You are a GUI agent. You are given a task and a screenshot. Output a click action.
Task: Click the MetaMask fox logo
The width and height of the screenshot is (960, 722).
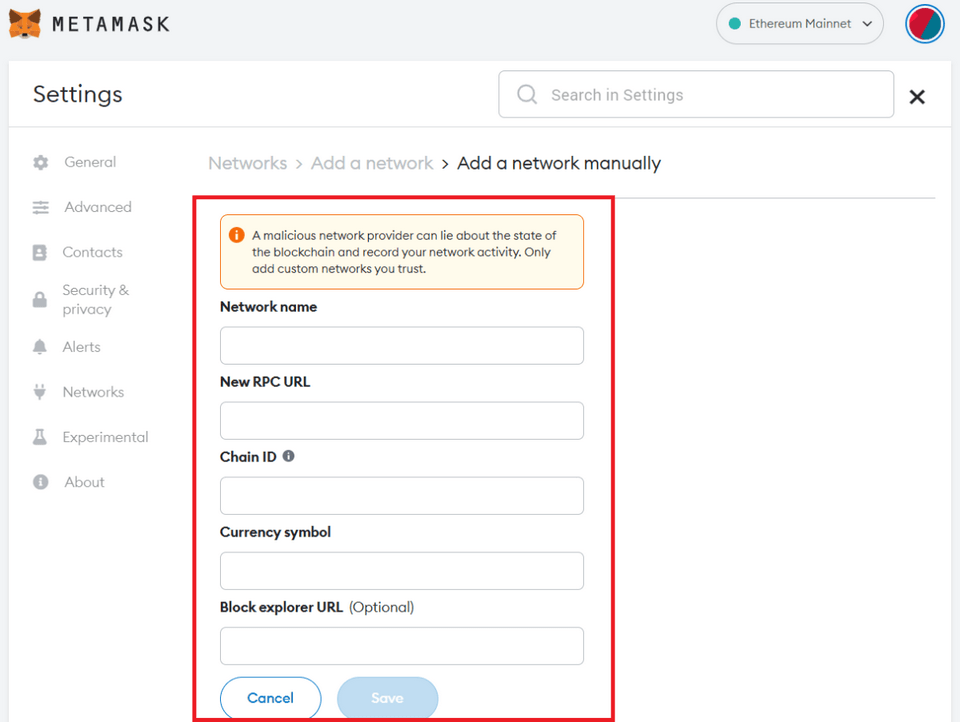point(25,23)
